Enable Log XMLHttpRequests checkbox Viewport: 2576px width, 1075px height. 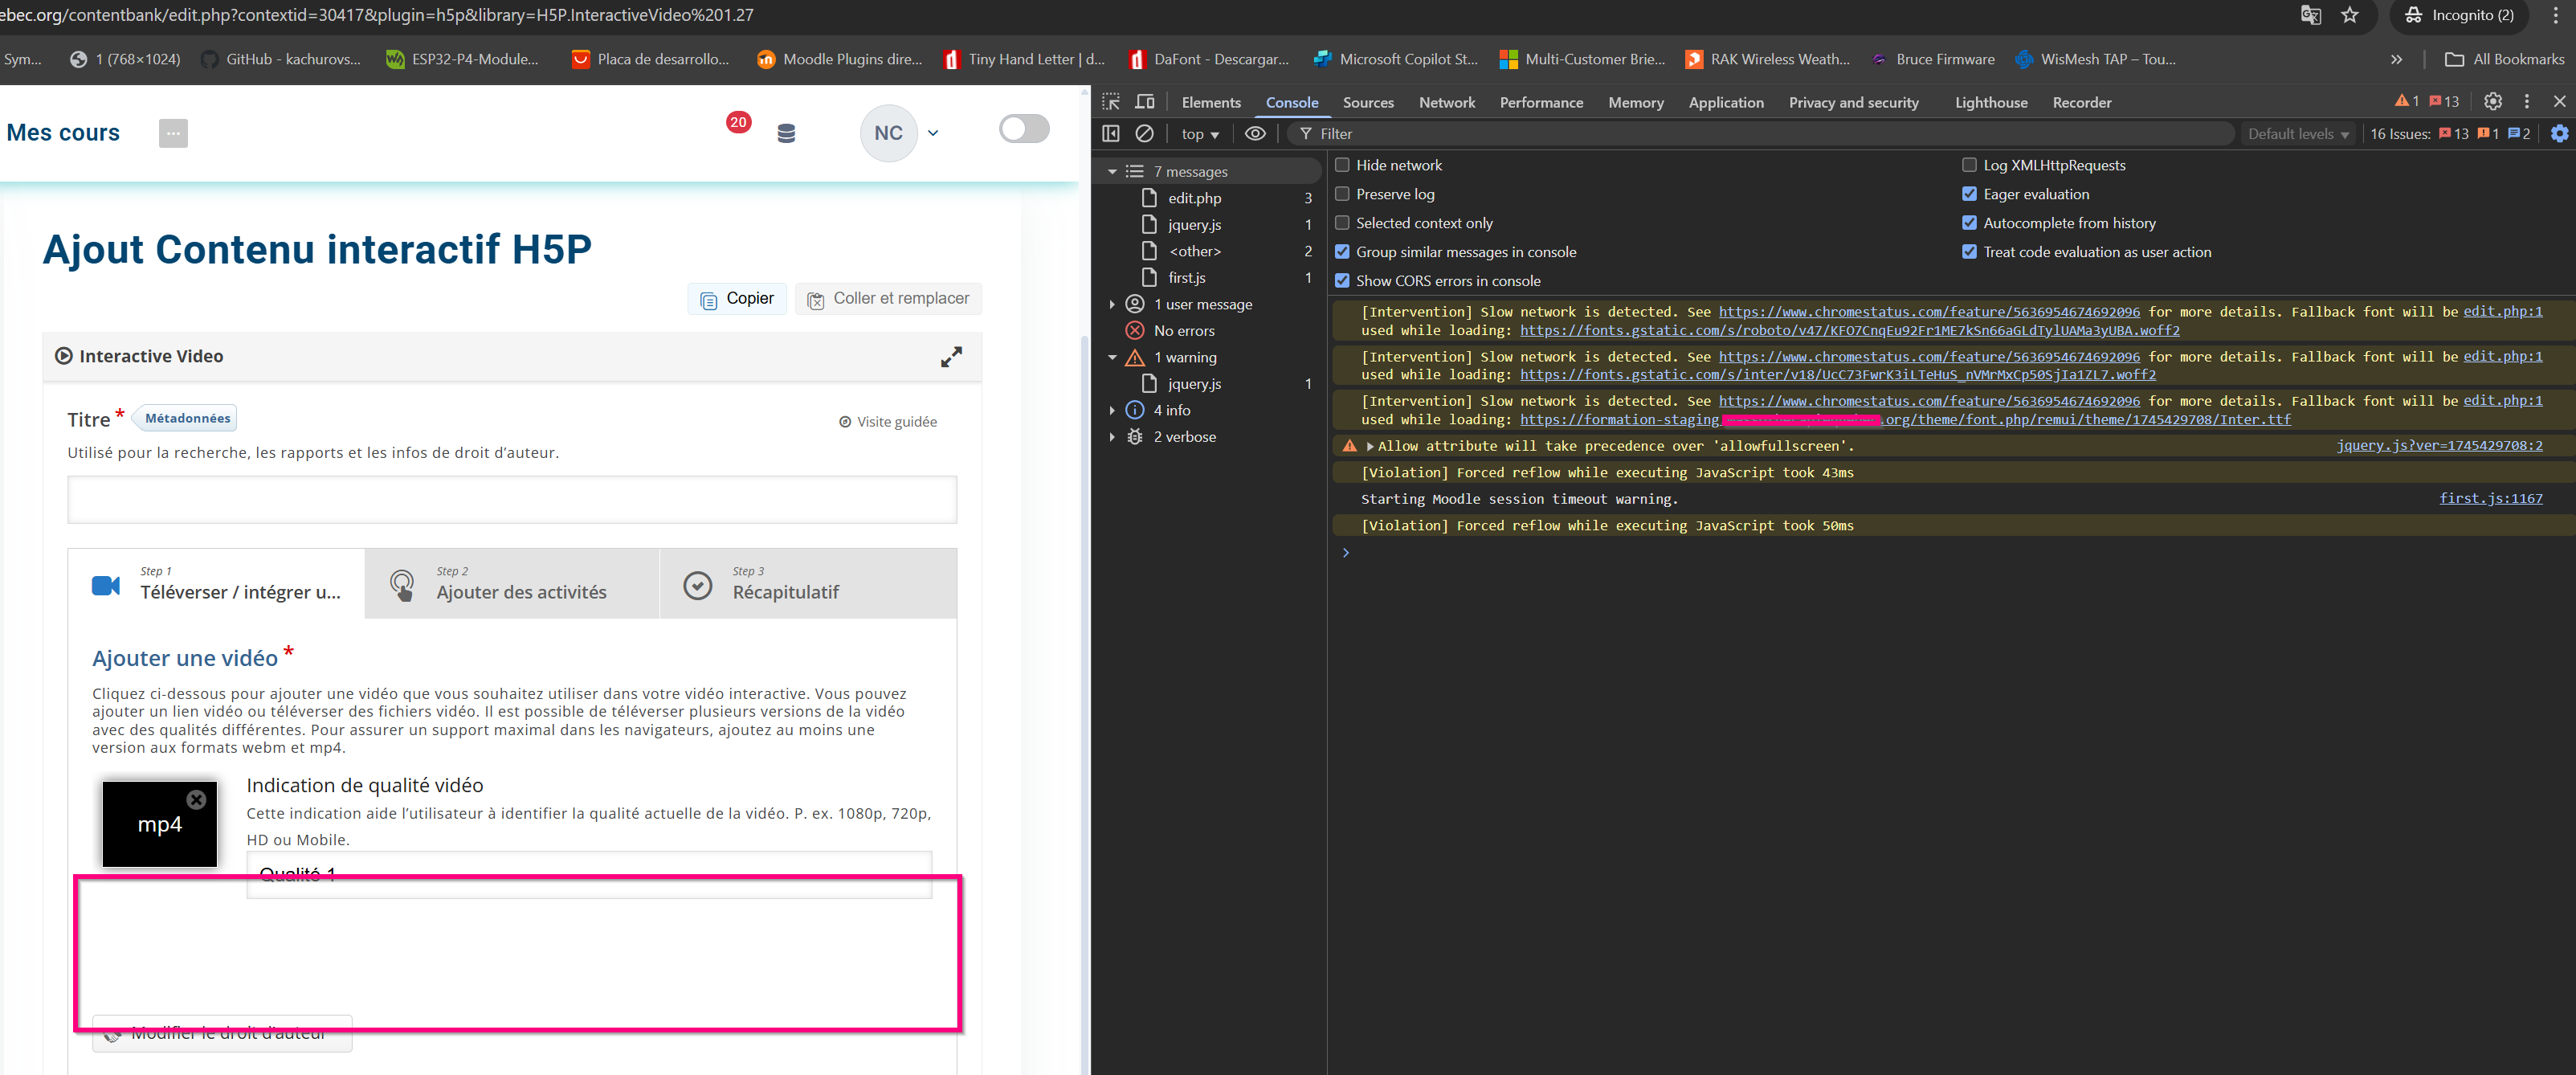[x=1969, y=165]
